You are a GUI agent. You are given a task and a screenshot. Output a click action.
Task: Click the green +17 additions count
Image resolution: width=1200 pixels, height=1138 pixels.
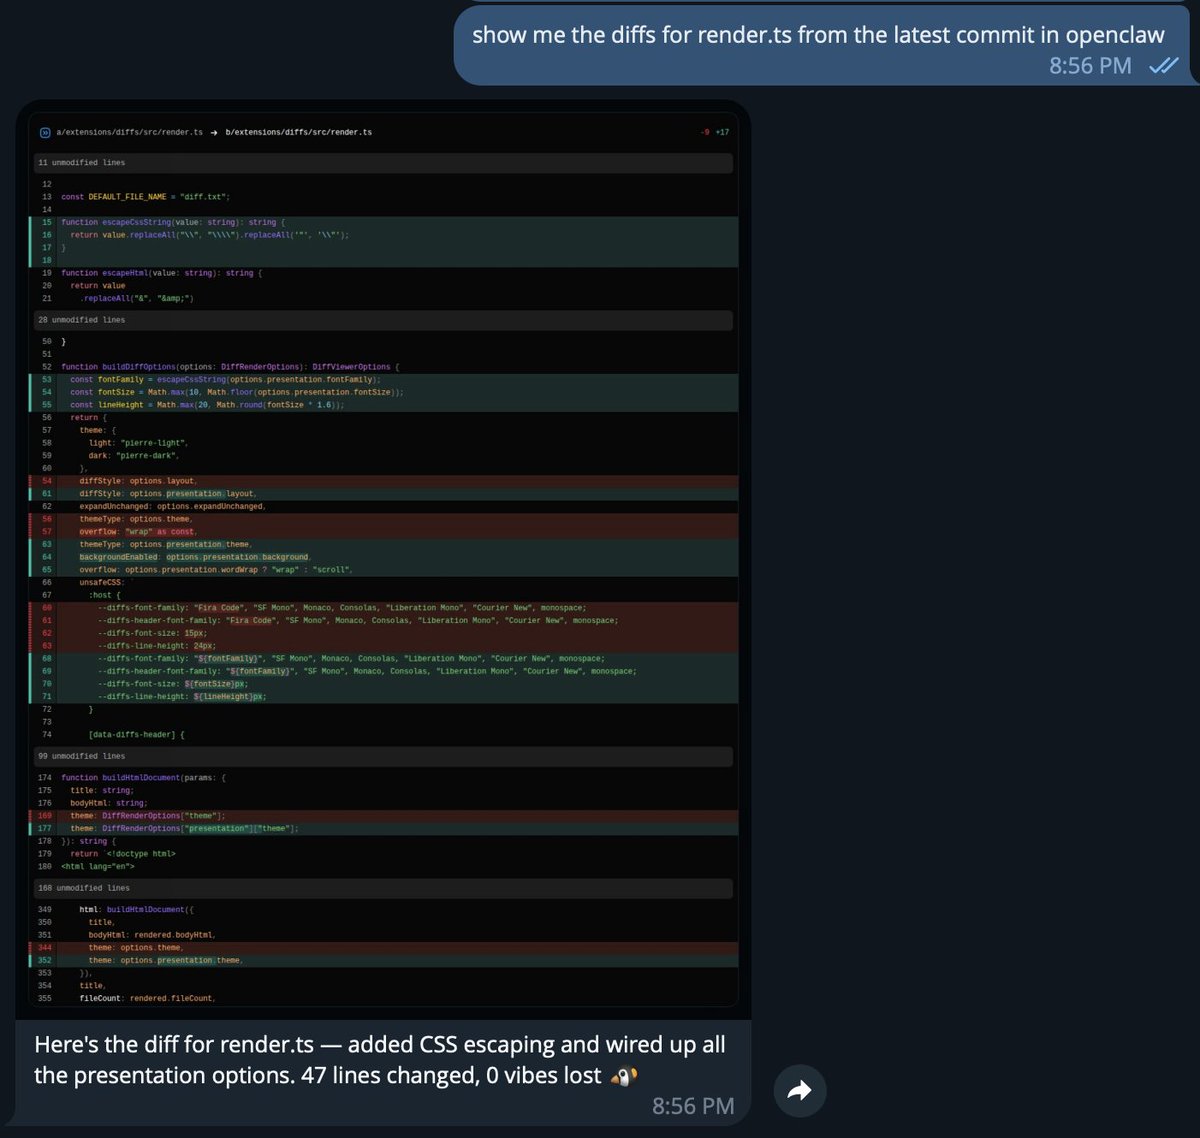[x=722, y=132]
